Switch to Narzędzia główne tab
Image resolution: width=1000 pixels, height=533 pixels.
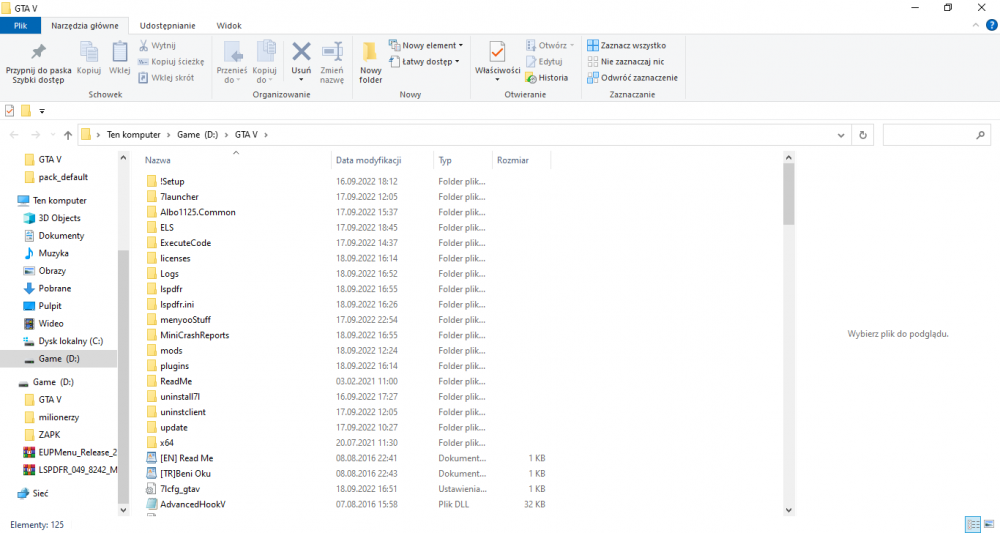pyautogui.click(x=85, y=26)
